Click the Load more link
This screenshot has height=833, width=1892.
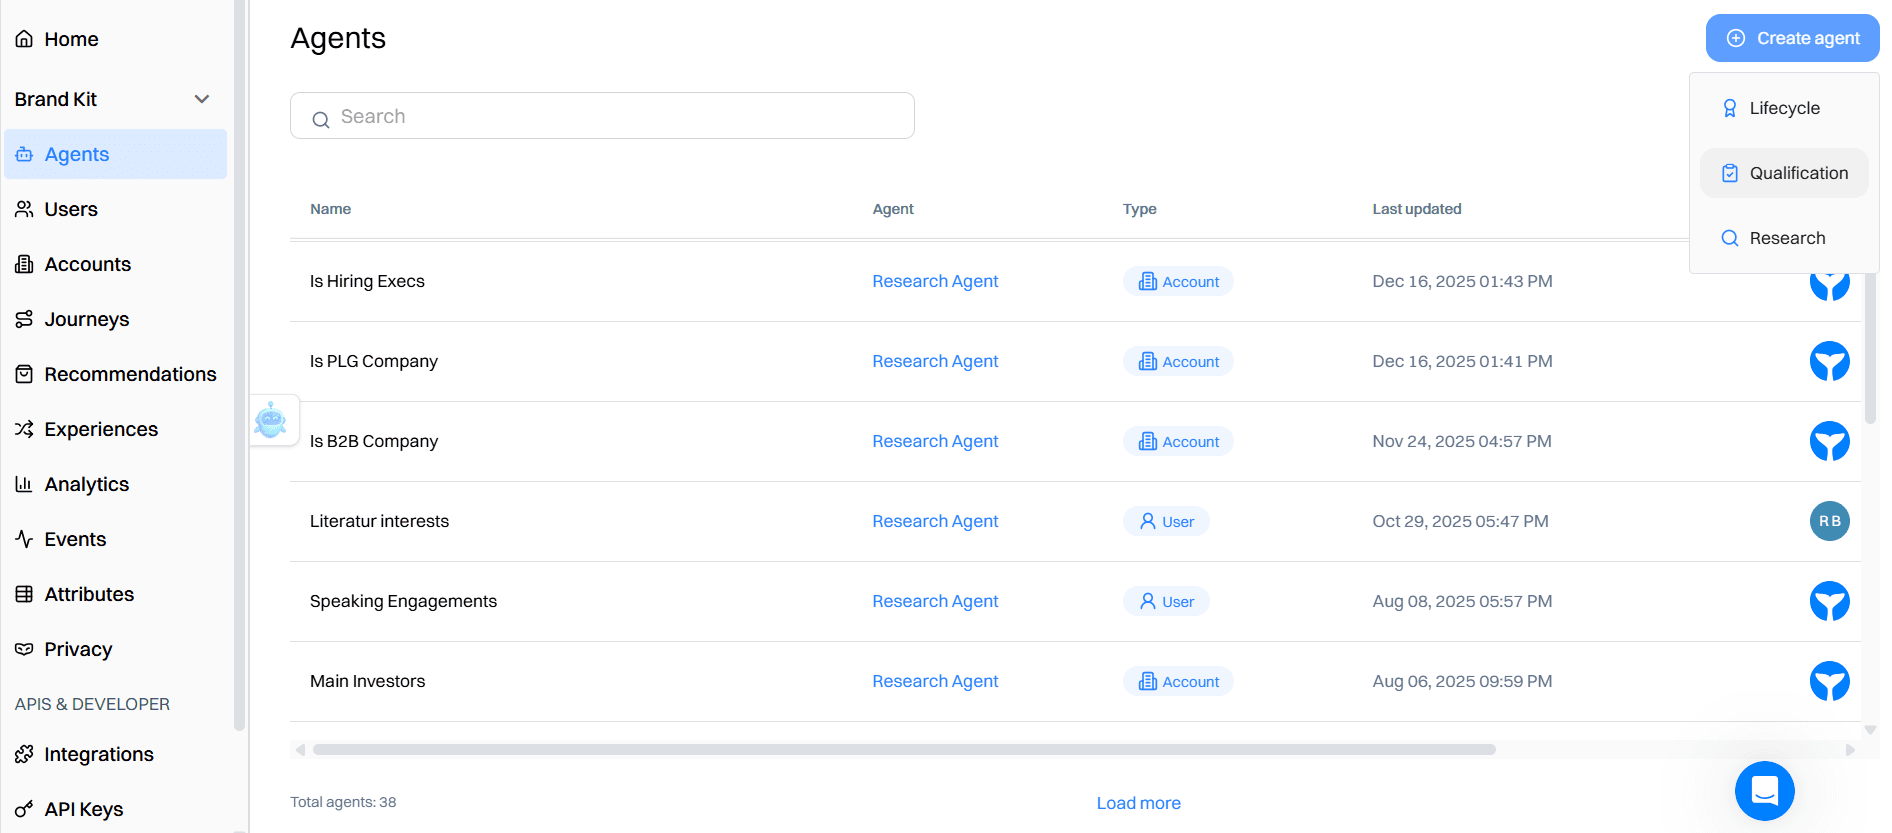click(1138, 803)
